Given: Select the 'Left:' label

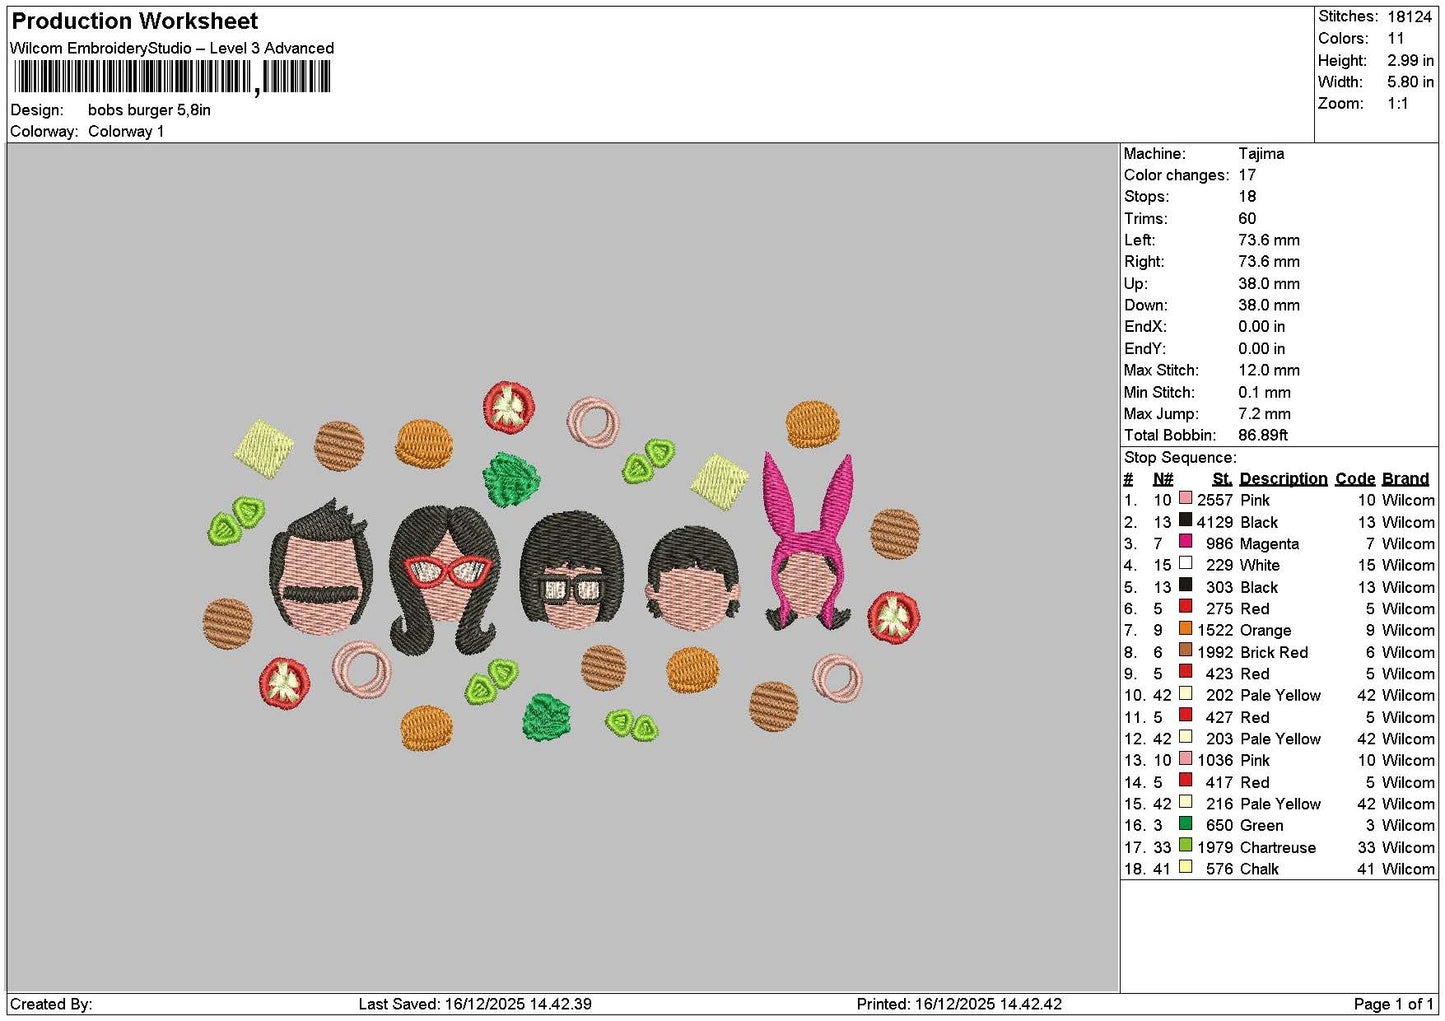Looking at the screenshot, I should [x=1140, y=240].
